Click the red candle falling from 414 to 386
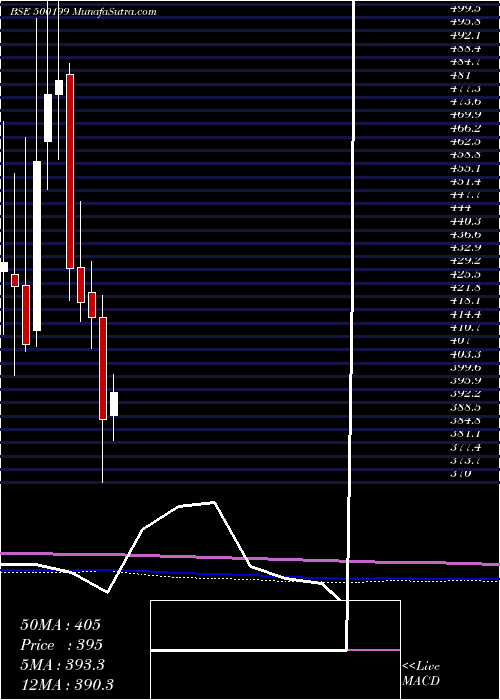 point(103,368)
